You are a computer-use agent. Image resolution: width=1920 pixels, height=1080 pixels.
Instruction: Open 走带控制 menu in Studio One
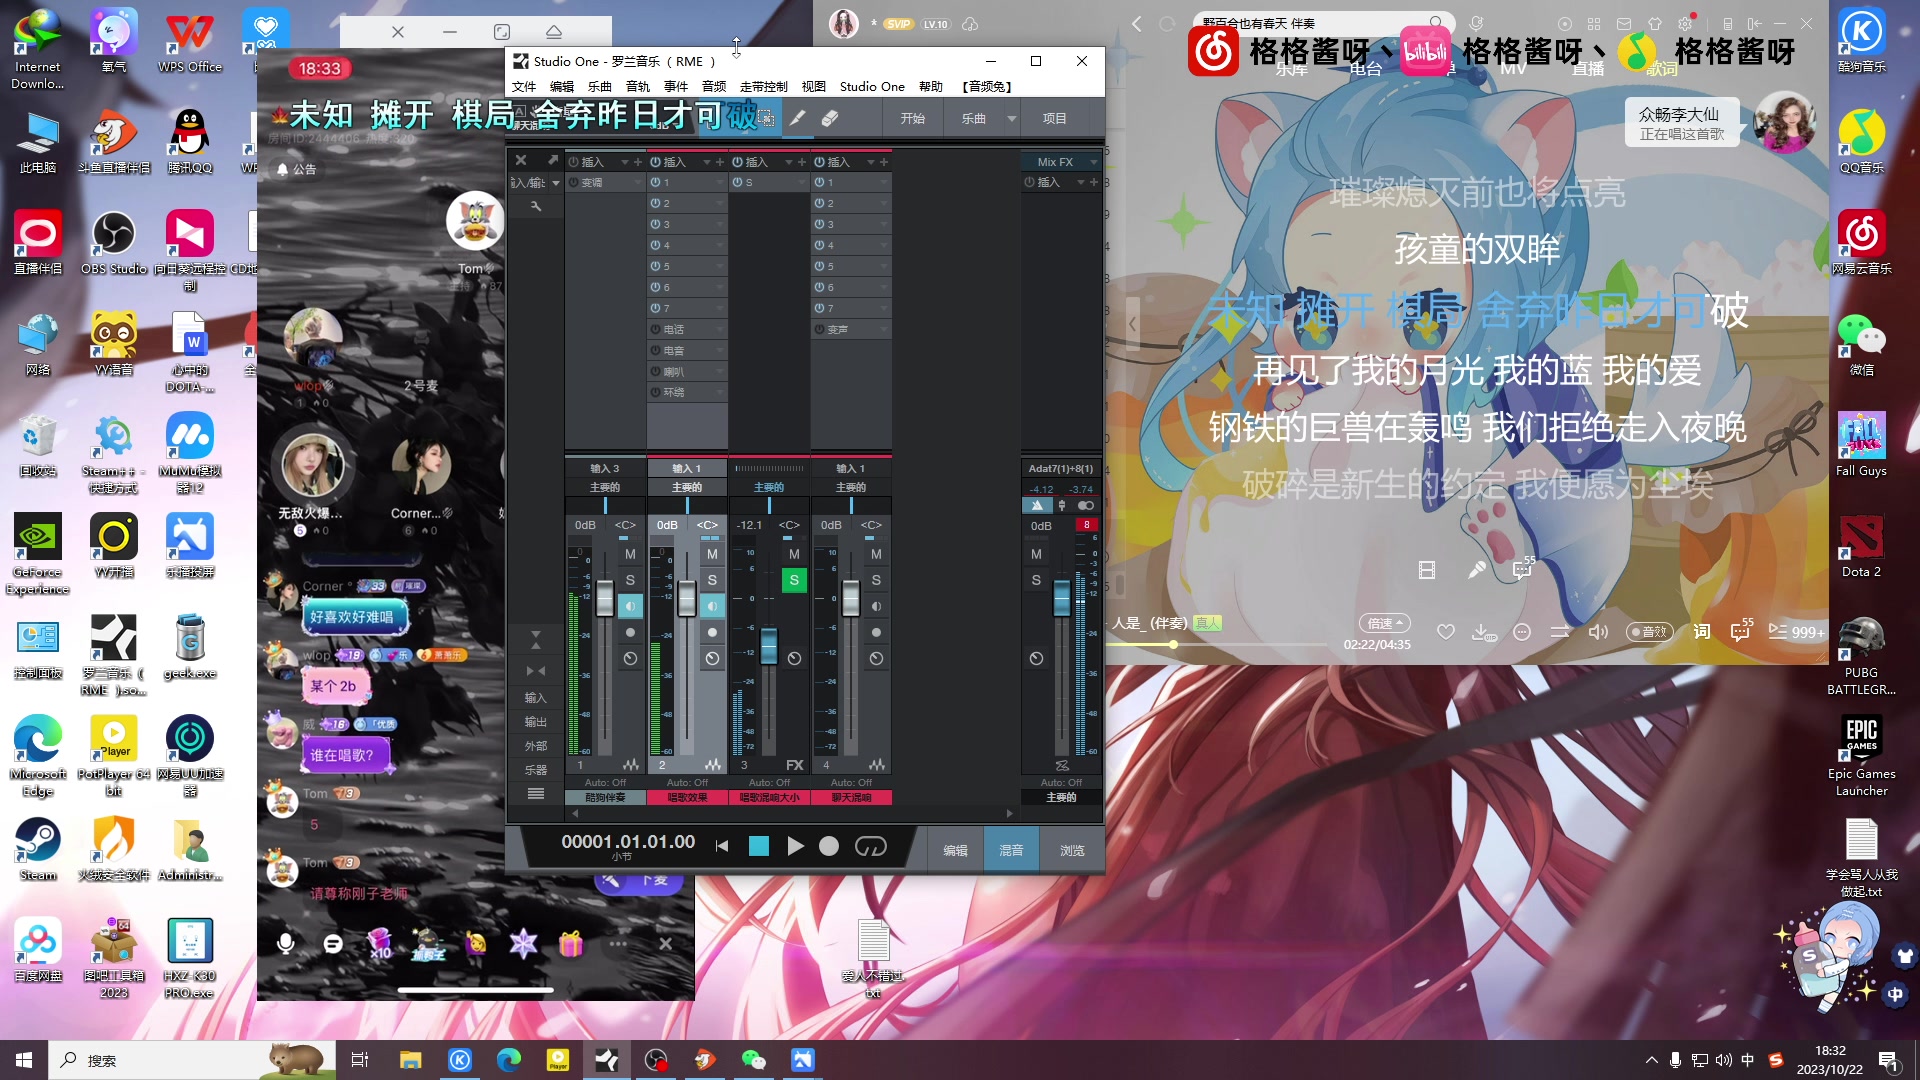pos(764,87)
